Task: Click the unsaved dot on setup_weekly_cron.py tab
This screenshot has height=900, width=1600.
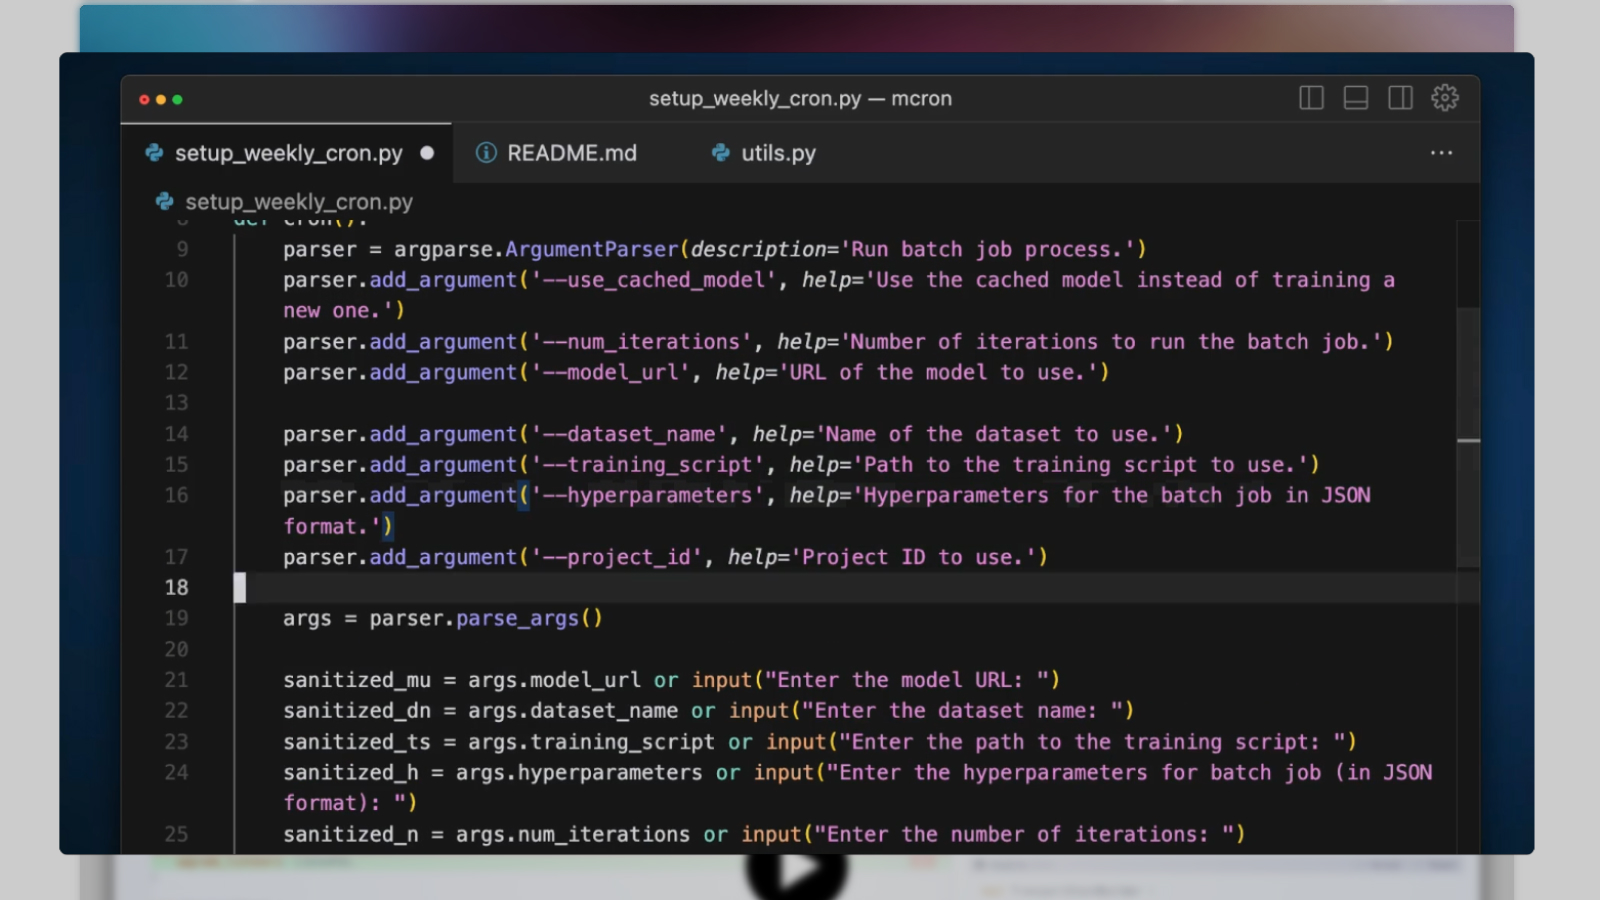Action: tap(427, 153)
